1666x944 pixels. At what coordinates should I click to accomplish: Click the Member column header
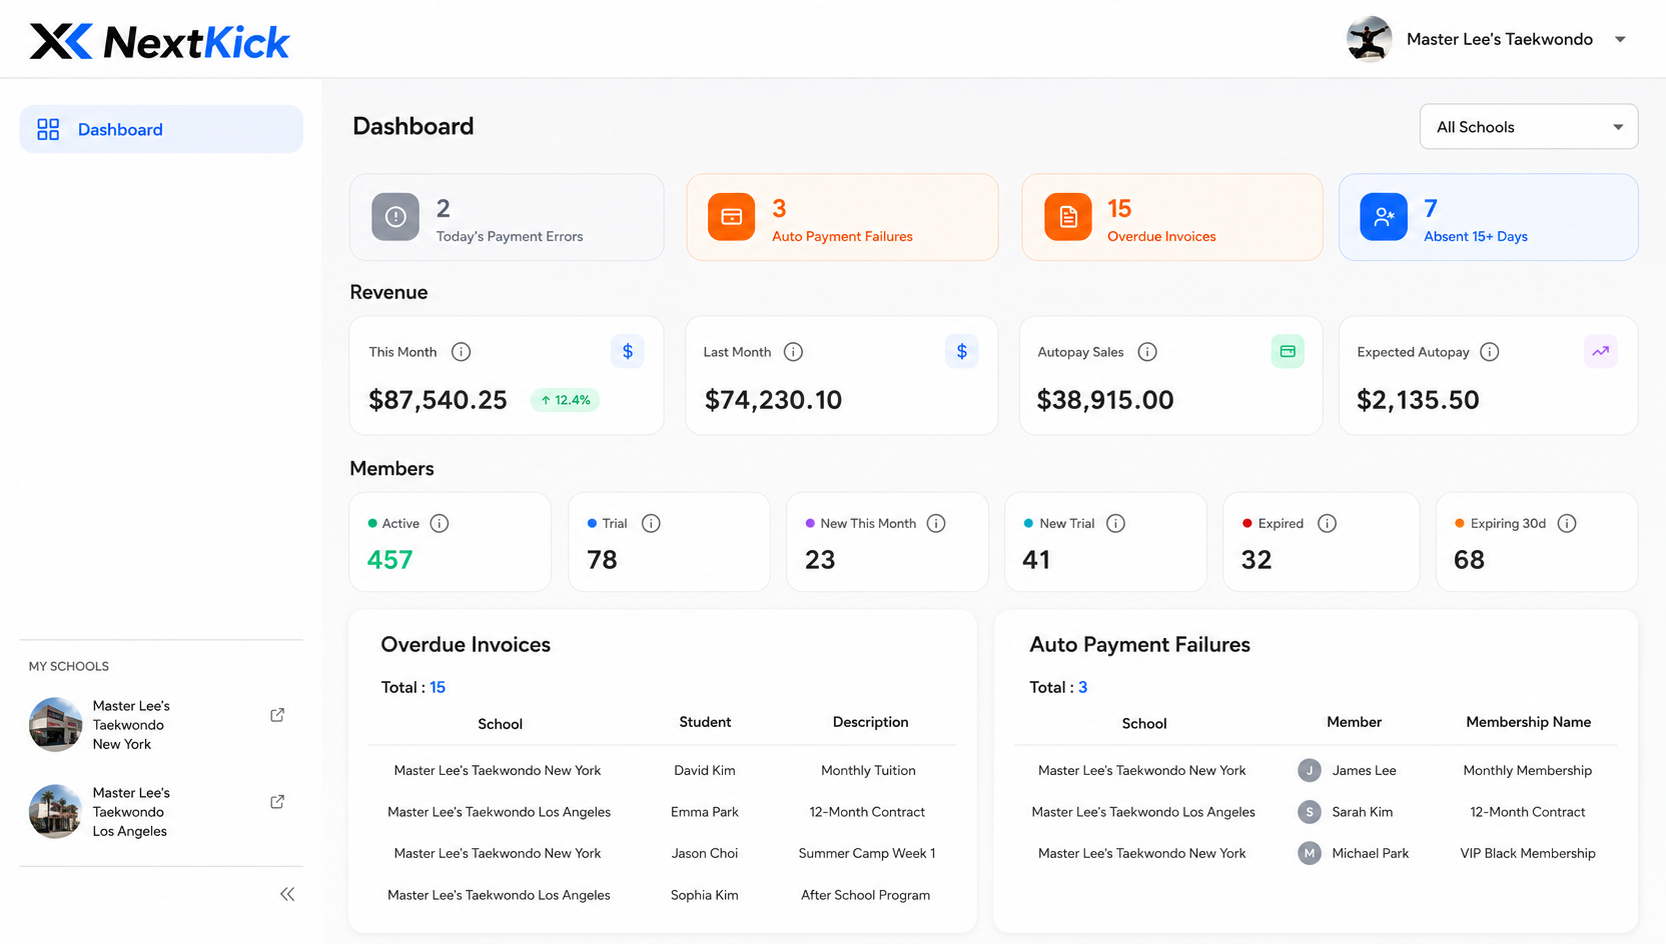[1354, 722]
